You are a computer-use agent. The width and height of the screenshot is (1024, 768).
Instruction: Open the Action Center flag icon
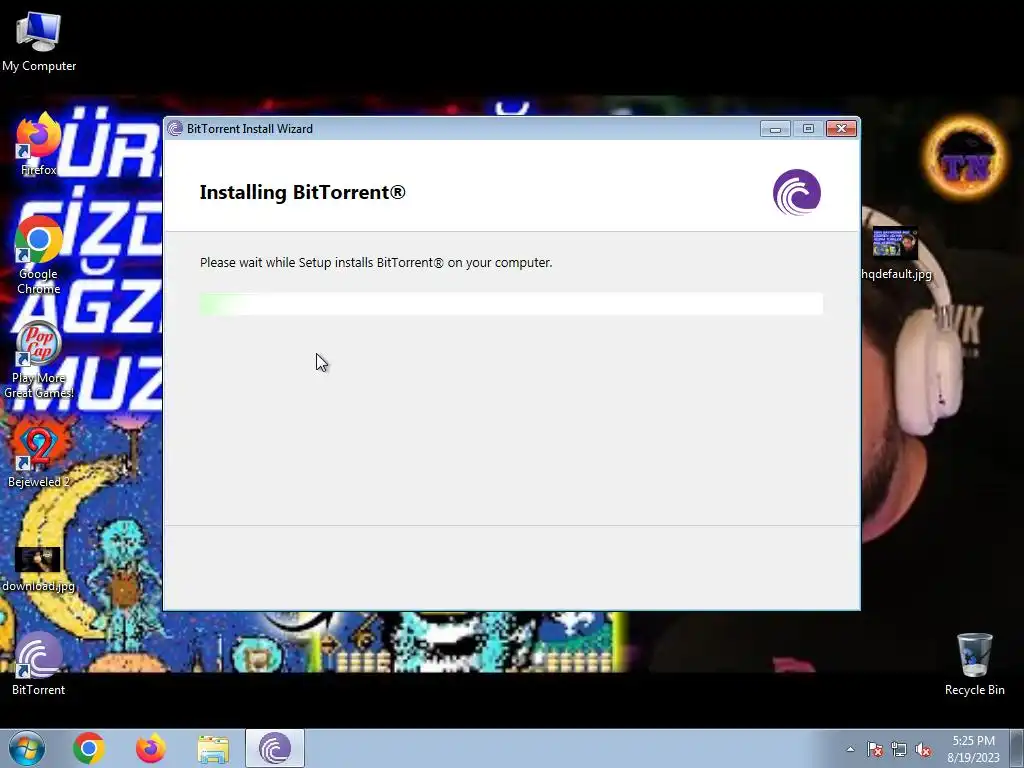click(x=874, y=749)
